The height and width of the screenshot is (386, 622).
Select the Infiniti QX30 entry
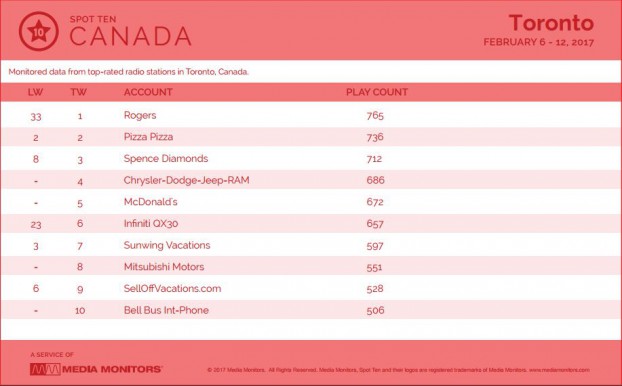(x=151, y=224)
